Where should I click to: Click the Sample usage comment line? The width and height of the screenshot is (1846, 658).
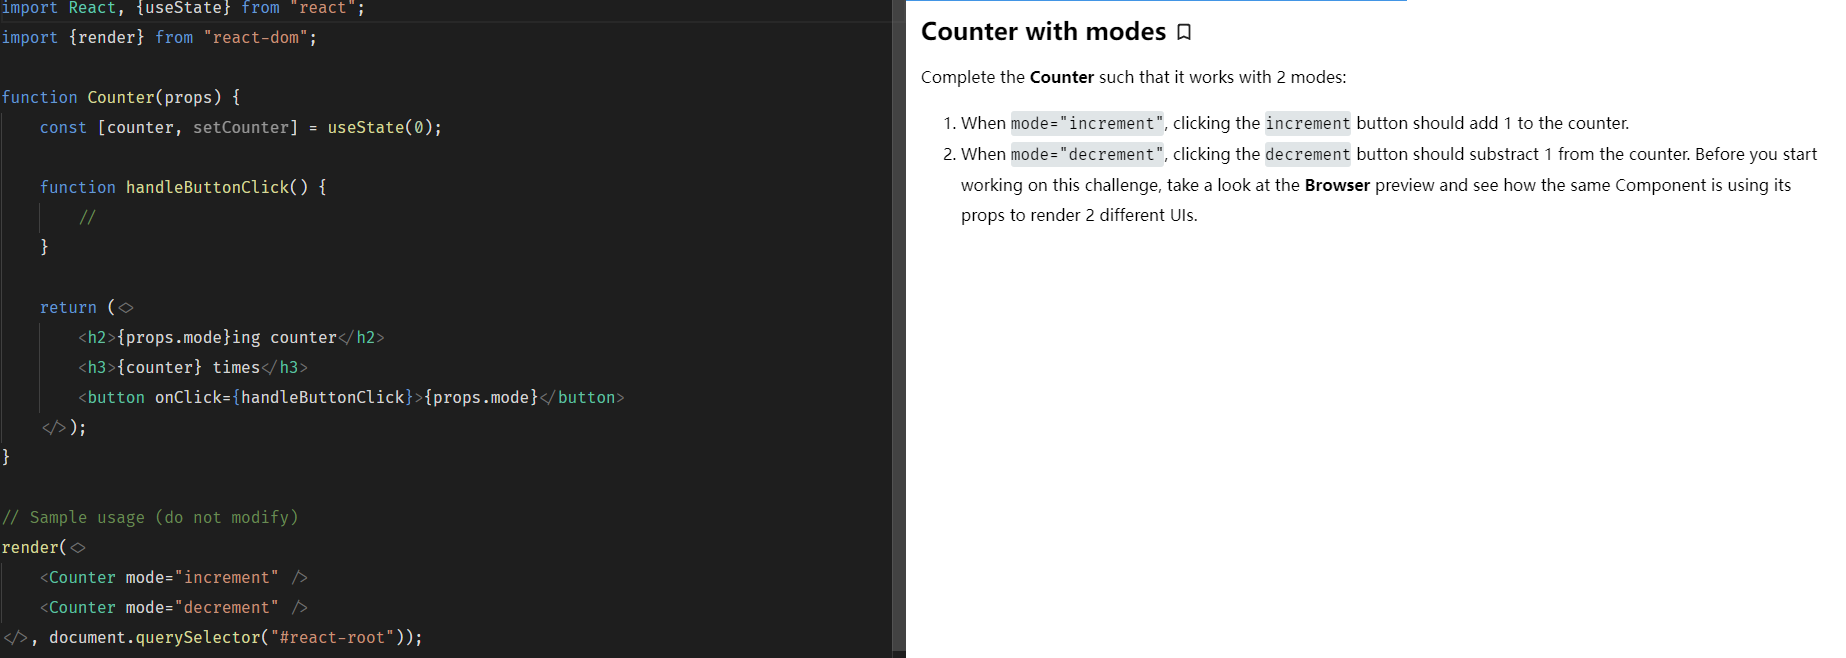pos(150,517)
